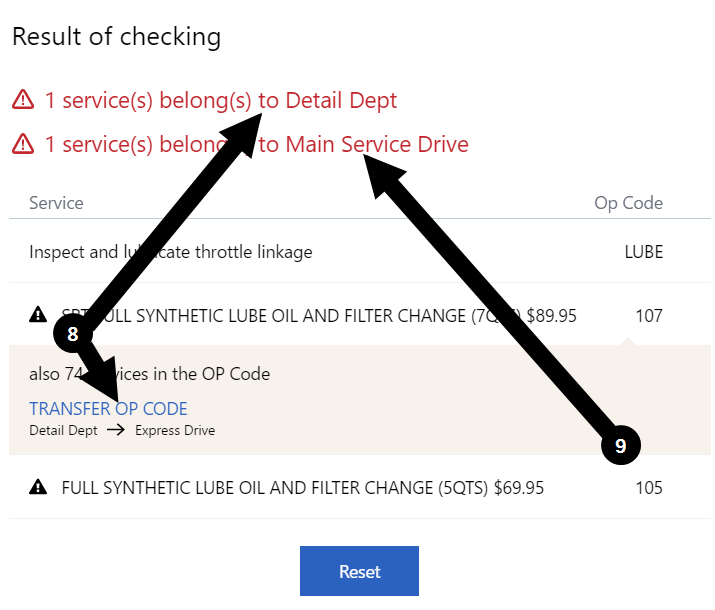
Task: Click the Service column header
Action: click(x=56, y=203)
